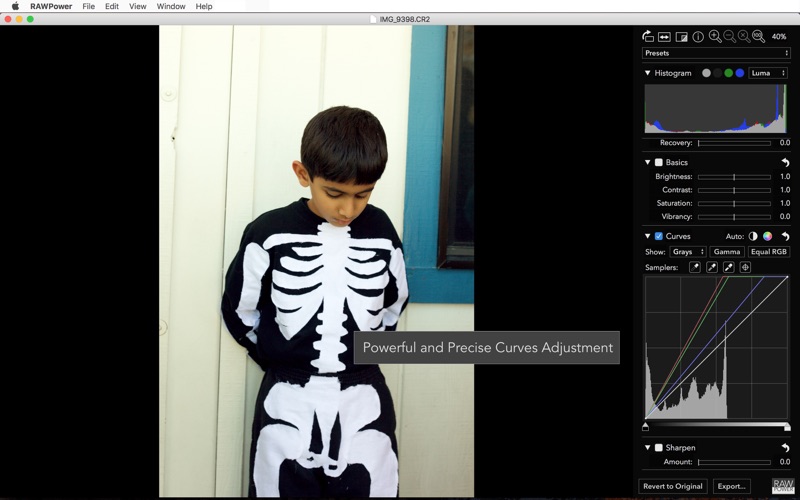The width and height of the screenshot is (800, 500).
Task: Click the Vibrancy slider
Action: pos(734,217)
